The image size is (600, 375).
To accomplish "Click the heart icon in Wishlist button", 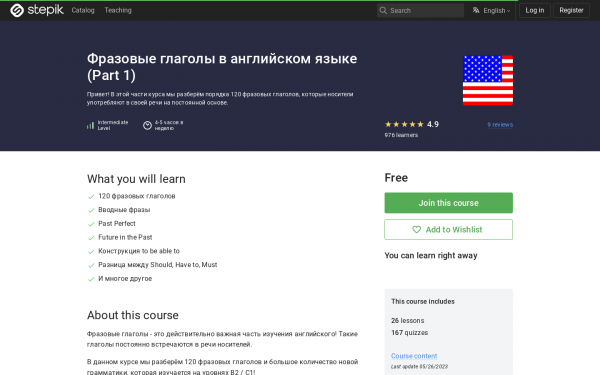I will tap(416, 230).
